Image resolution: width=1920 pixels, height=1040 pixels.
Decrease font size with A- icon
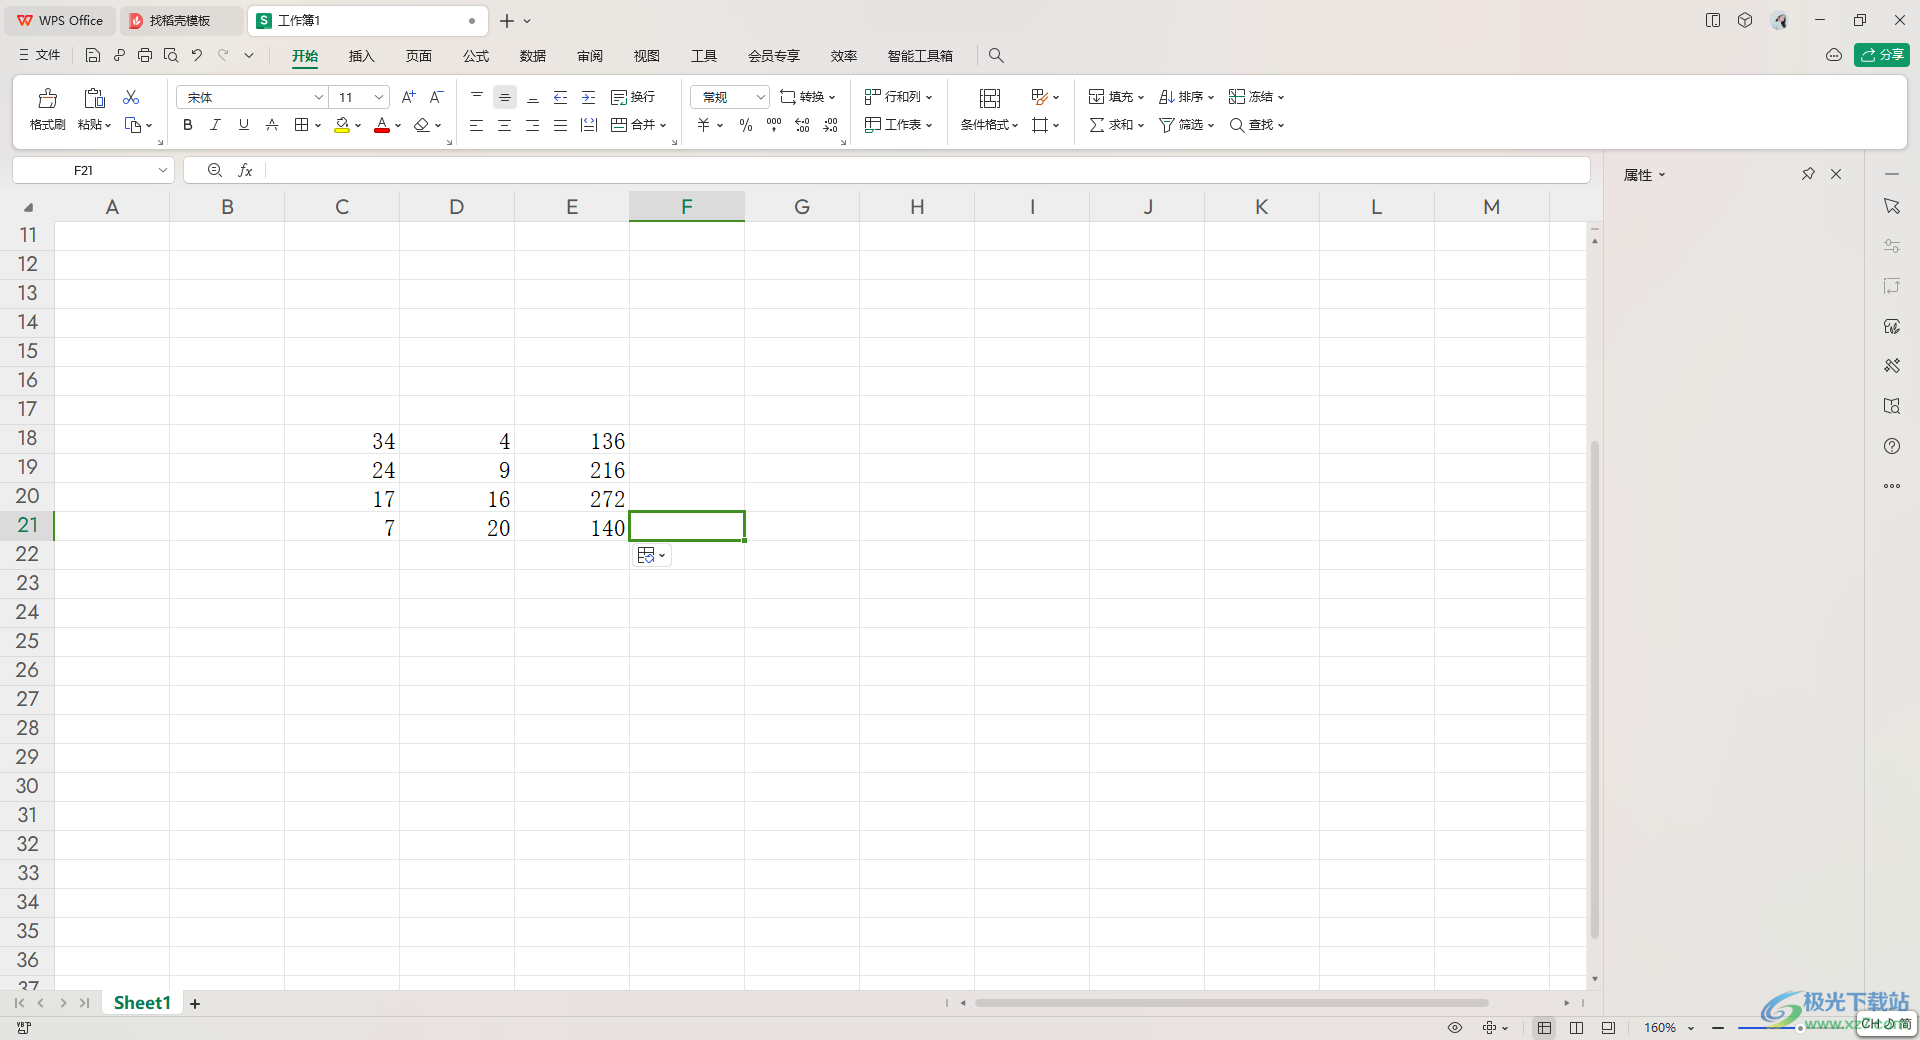[436, 97]
